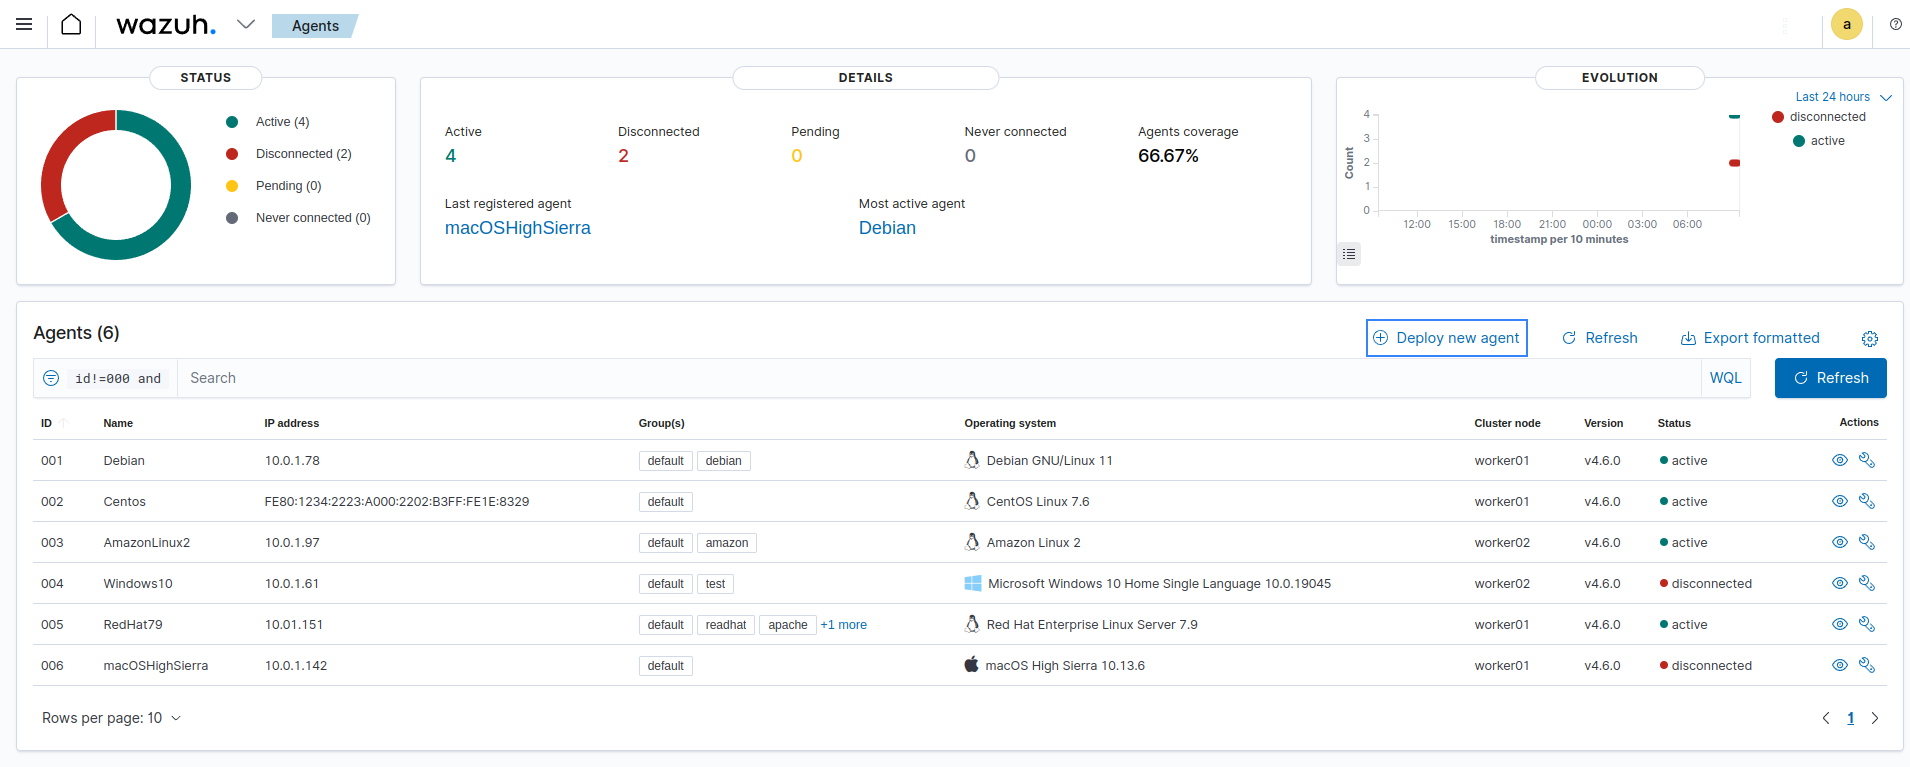
Task: View details eye icon for Windows10 agent
Action: coord(1839,583)
